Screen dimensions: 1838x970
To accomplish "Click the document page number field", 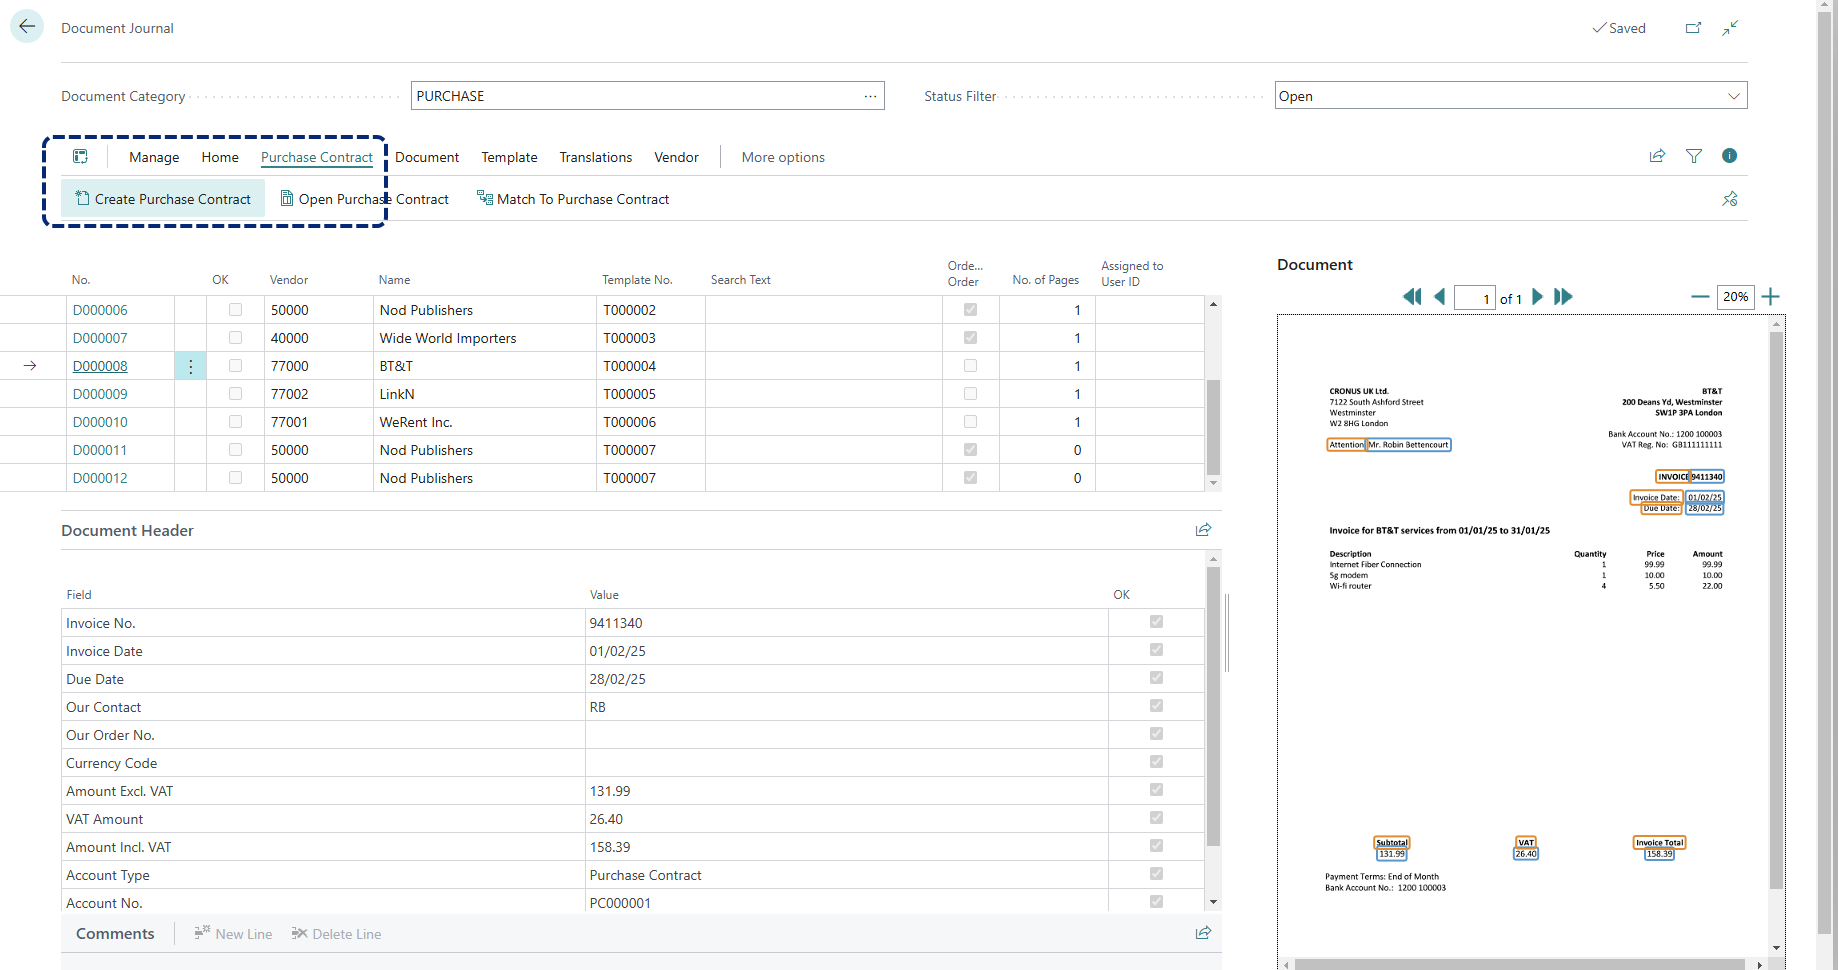I will (x=1474, y=298).
